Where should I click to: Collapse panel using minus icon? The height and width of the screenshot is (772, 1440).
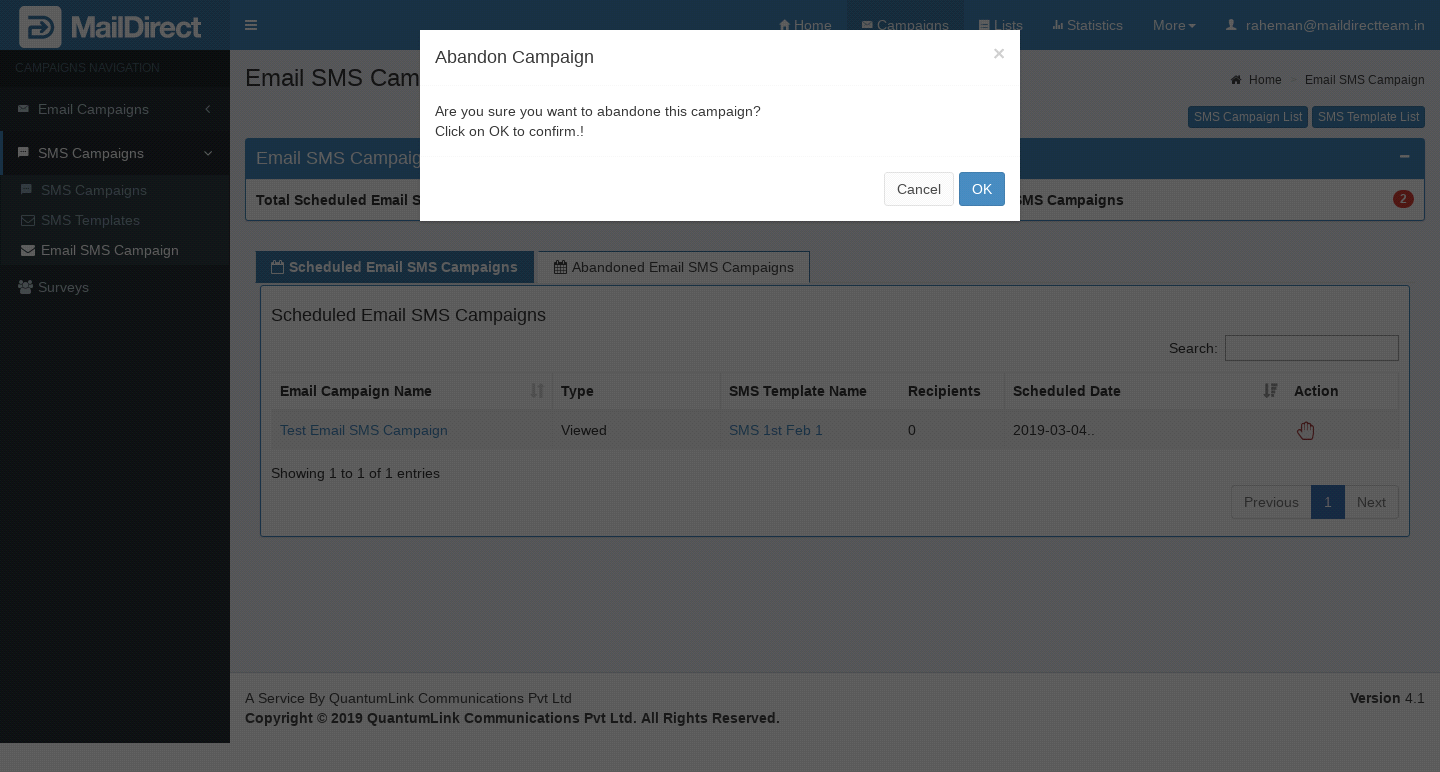pos(1404,157)
